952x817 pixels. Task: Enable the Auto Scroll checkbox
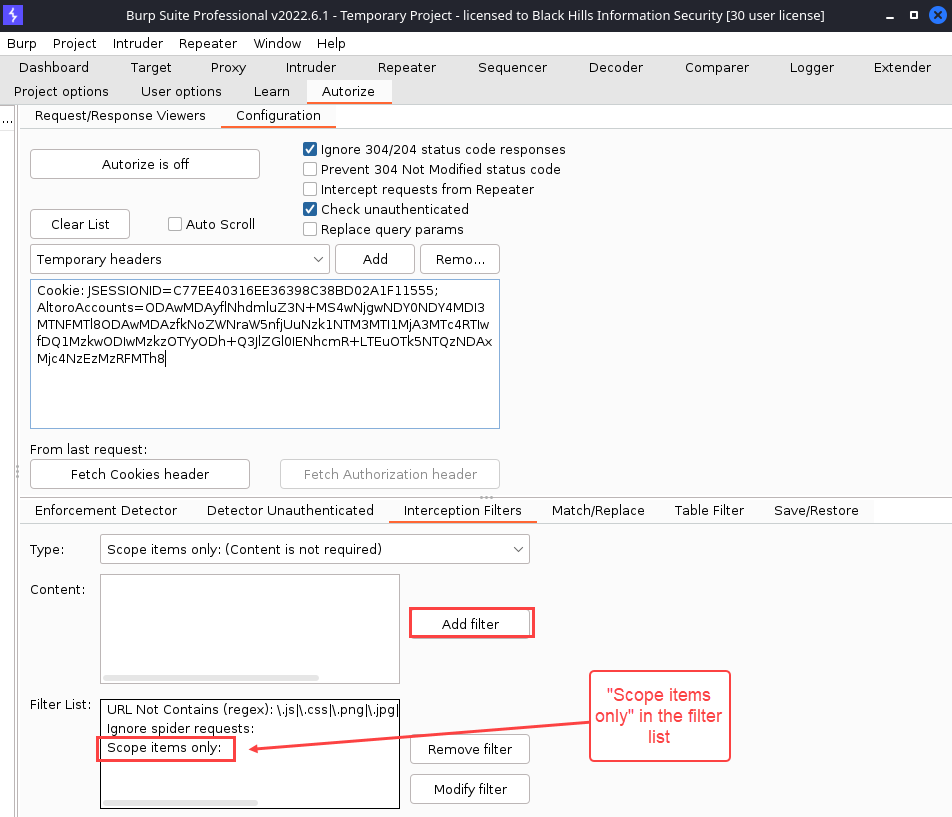175,224
